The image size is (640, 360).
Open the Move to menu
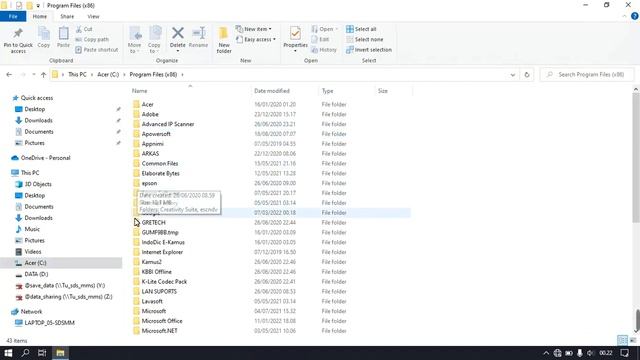click(135, 40)
